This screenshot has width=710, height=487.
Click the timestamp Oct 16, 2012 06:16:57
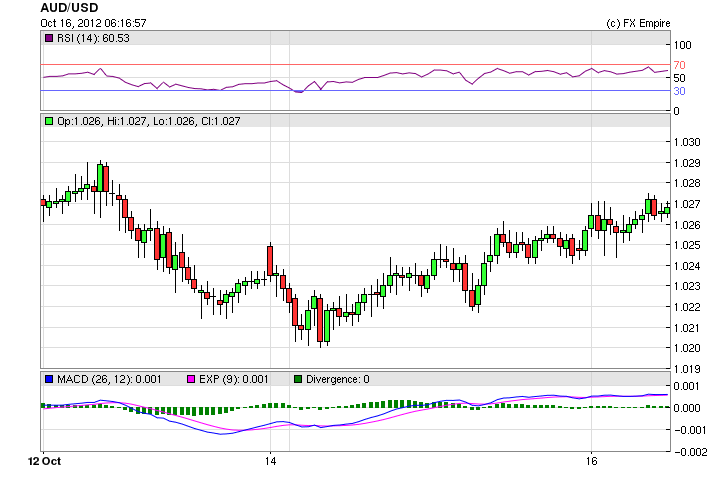coord(93,23)
